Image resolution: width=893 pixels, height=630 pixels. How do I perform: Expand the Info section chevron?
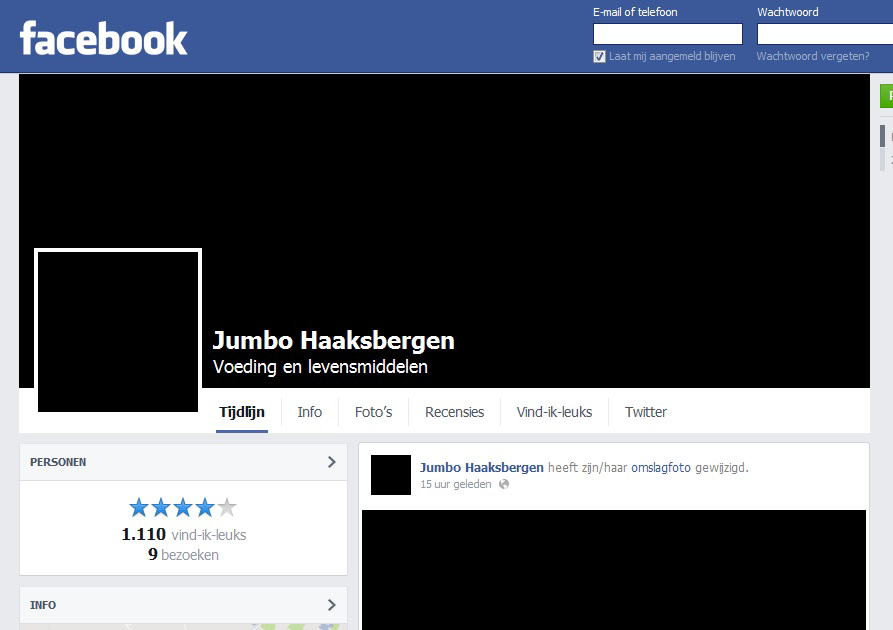point(332,605)
